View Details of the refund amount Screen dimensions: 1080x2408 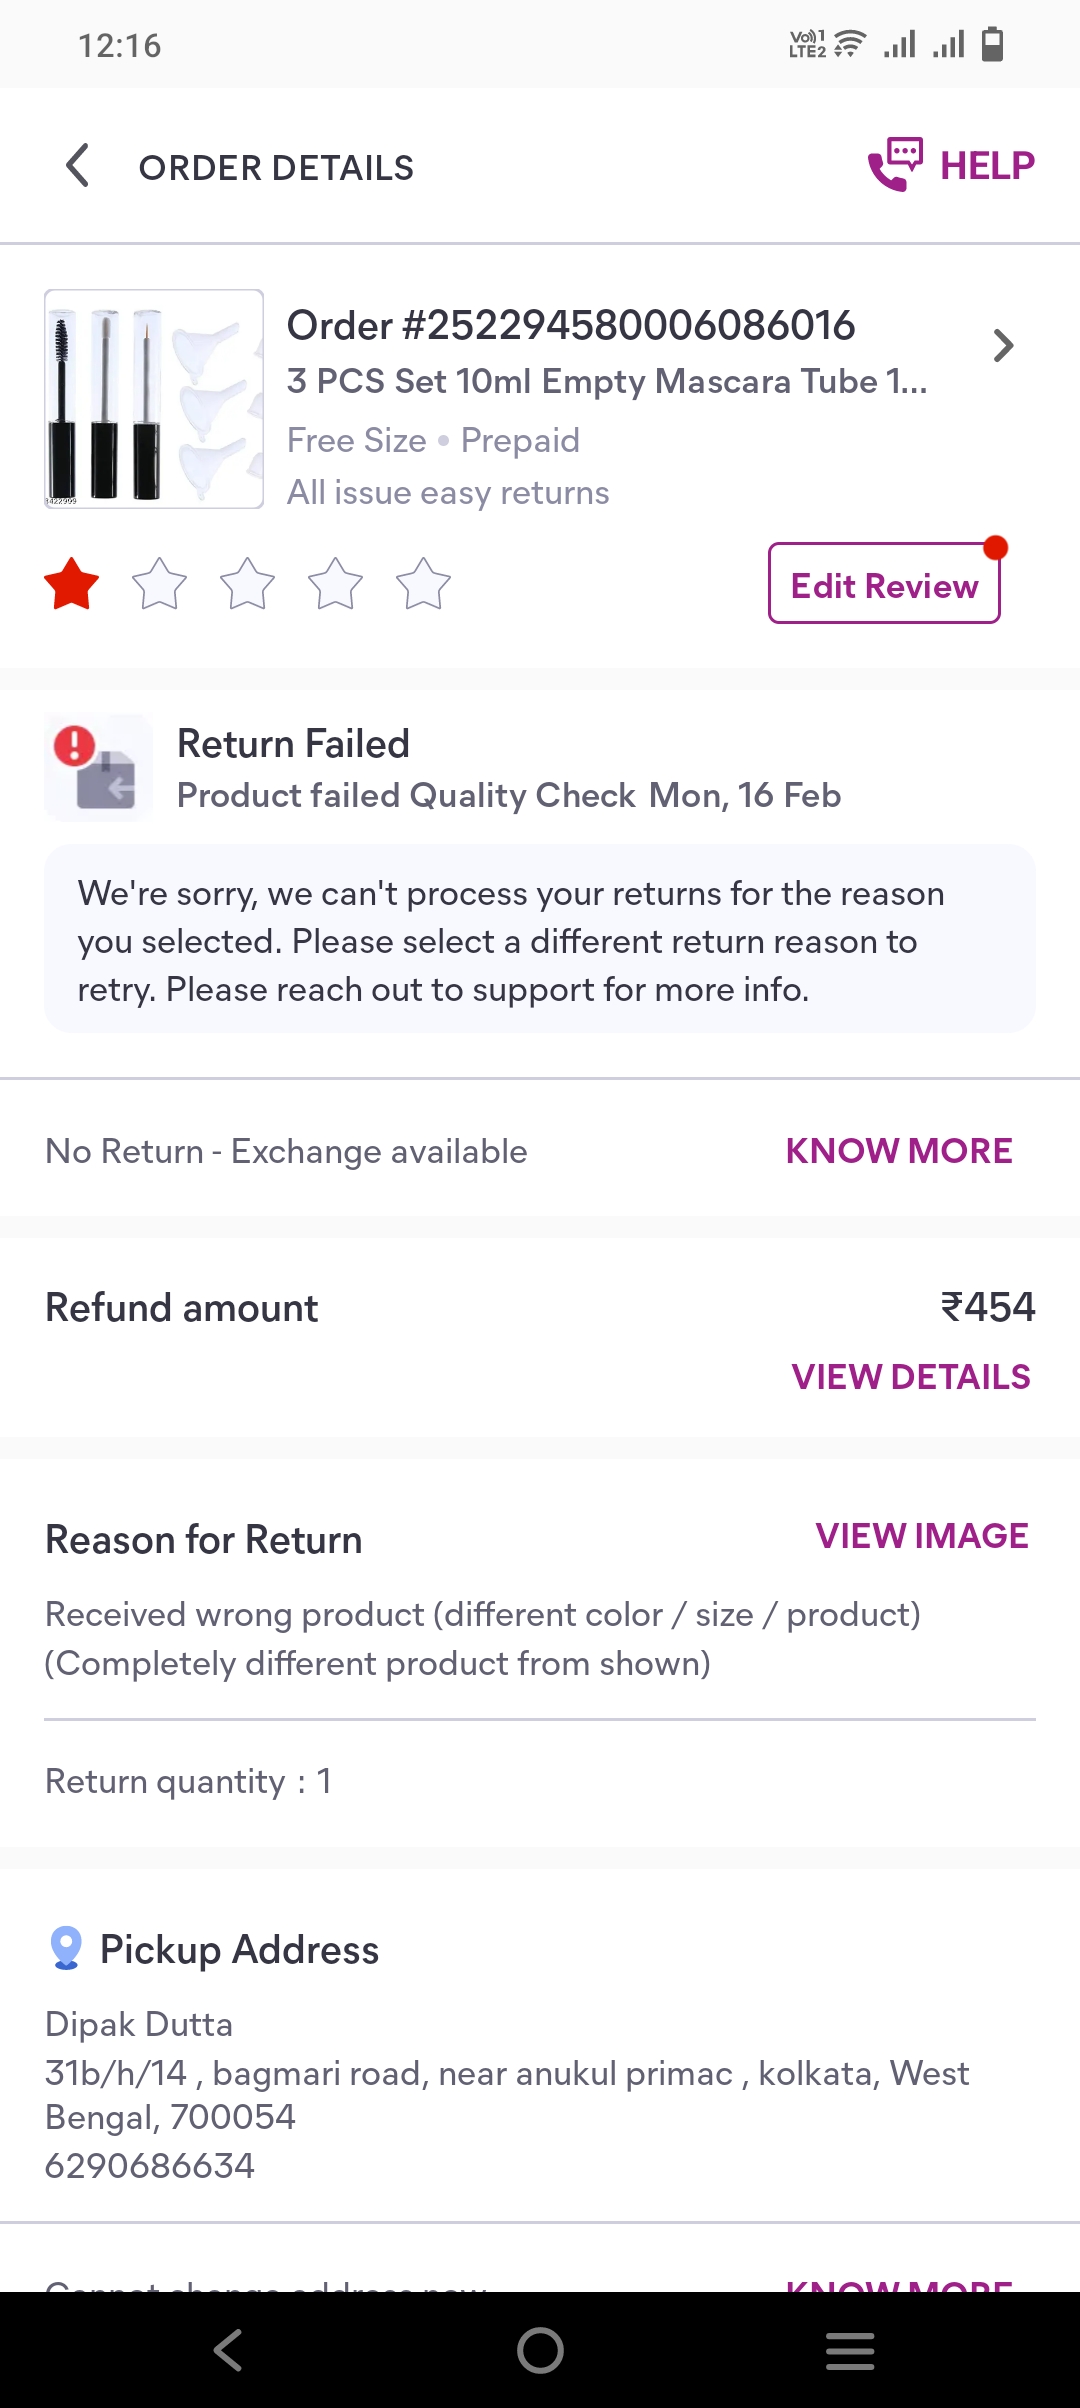pyautogui.click(x=910, y=1377)
